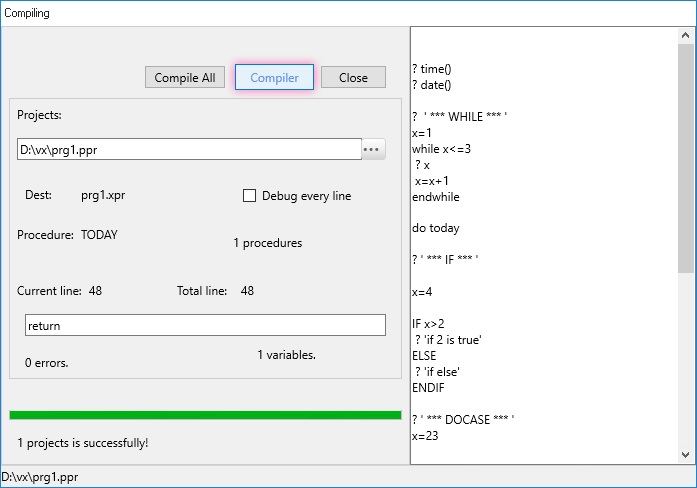Click the 'IF x>2' statement line
Screen dimensions: 697x488
(428, 324)
